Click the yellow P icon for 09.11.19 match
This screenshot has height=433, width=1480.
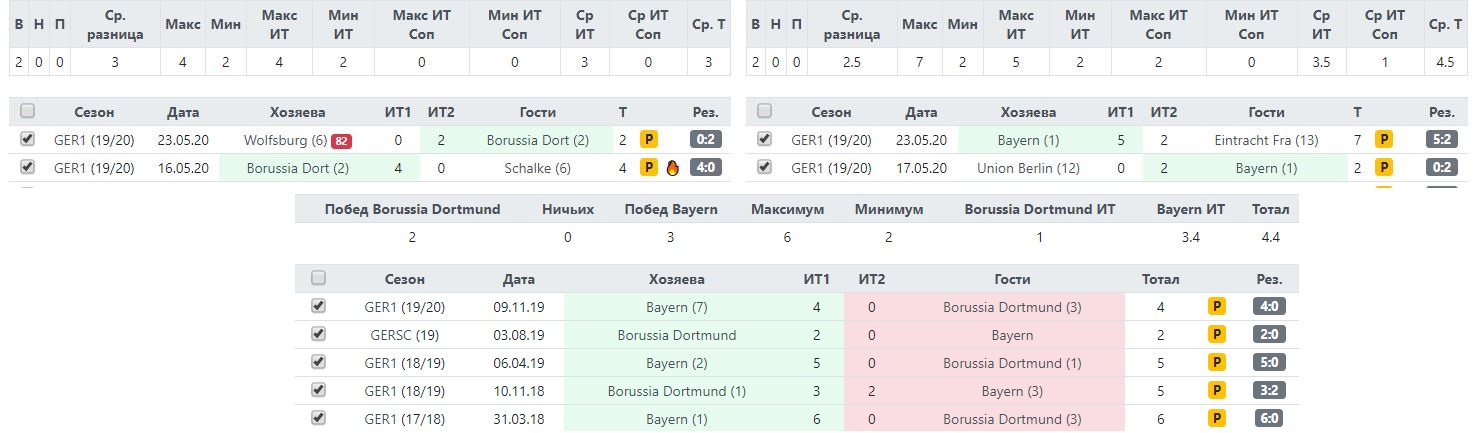(x=1217, y=307)
